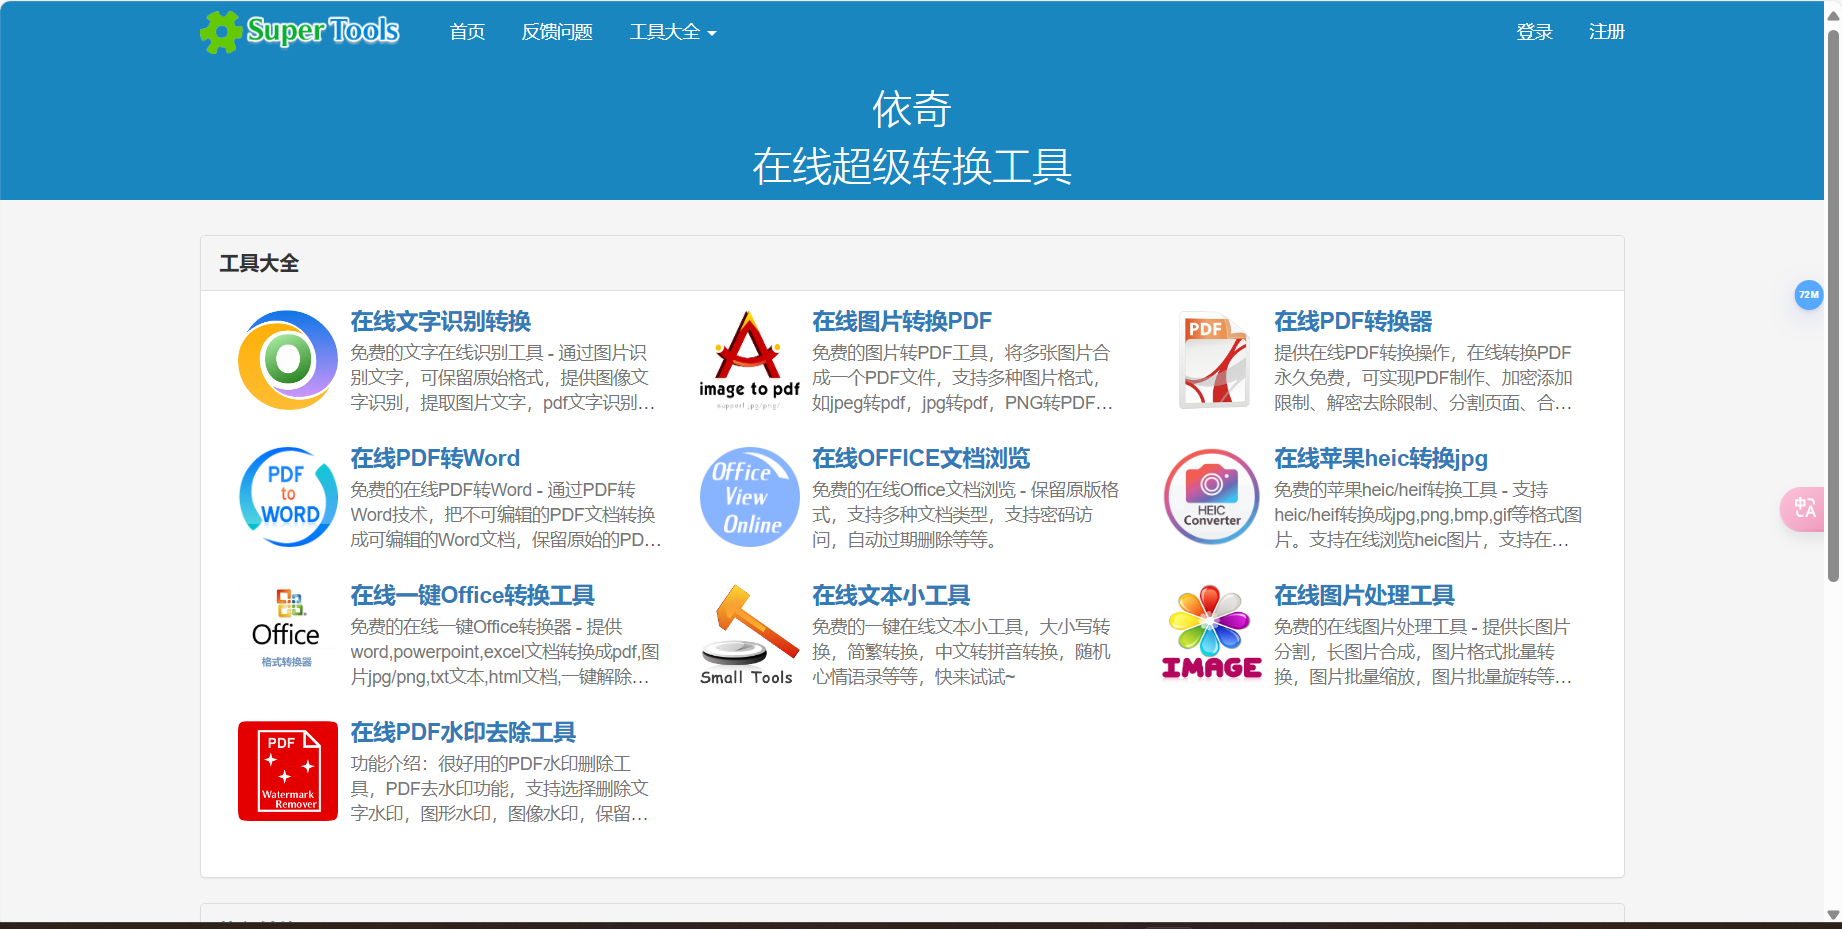Select 首页 in the navigation bar
Screen dimensions: 1842x929
coord(466,31)
